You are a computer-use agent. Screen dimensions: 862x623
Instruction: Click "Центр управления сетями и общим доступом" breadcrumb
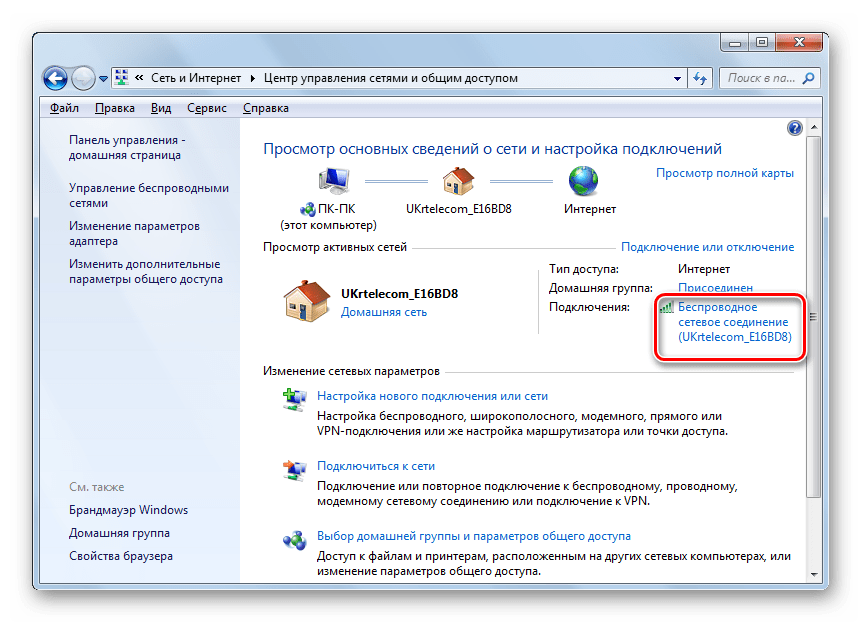(x=391, y=78)
